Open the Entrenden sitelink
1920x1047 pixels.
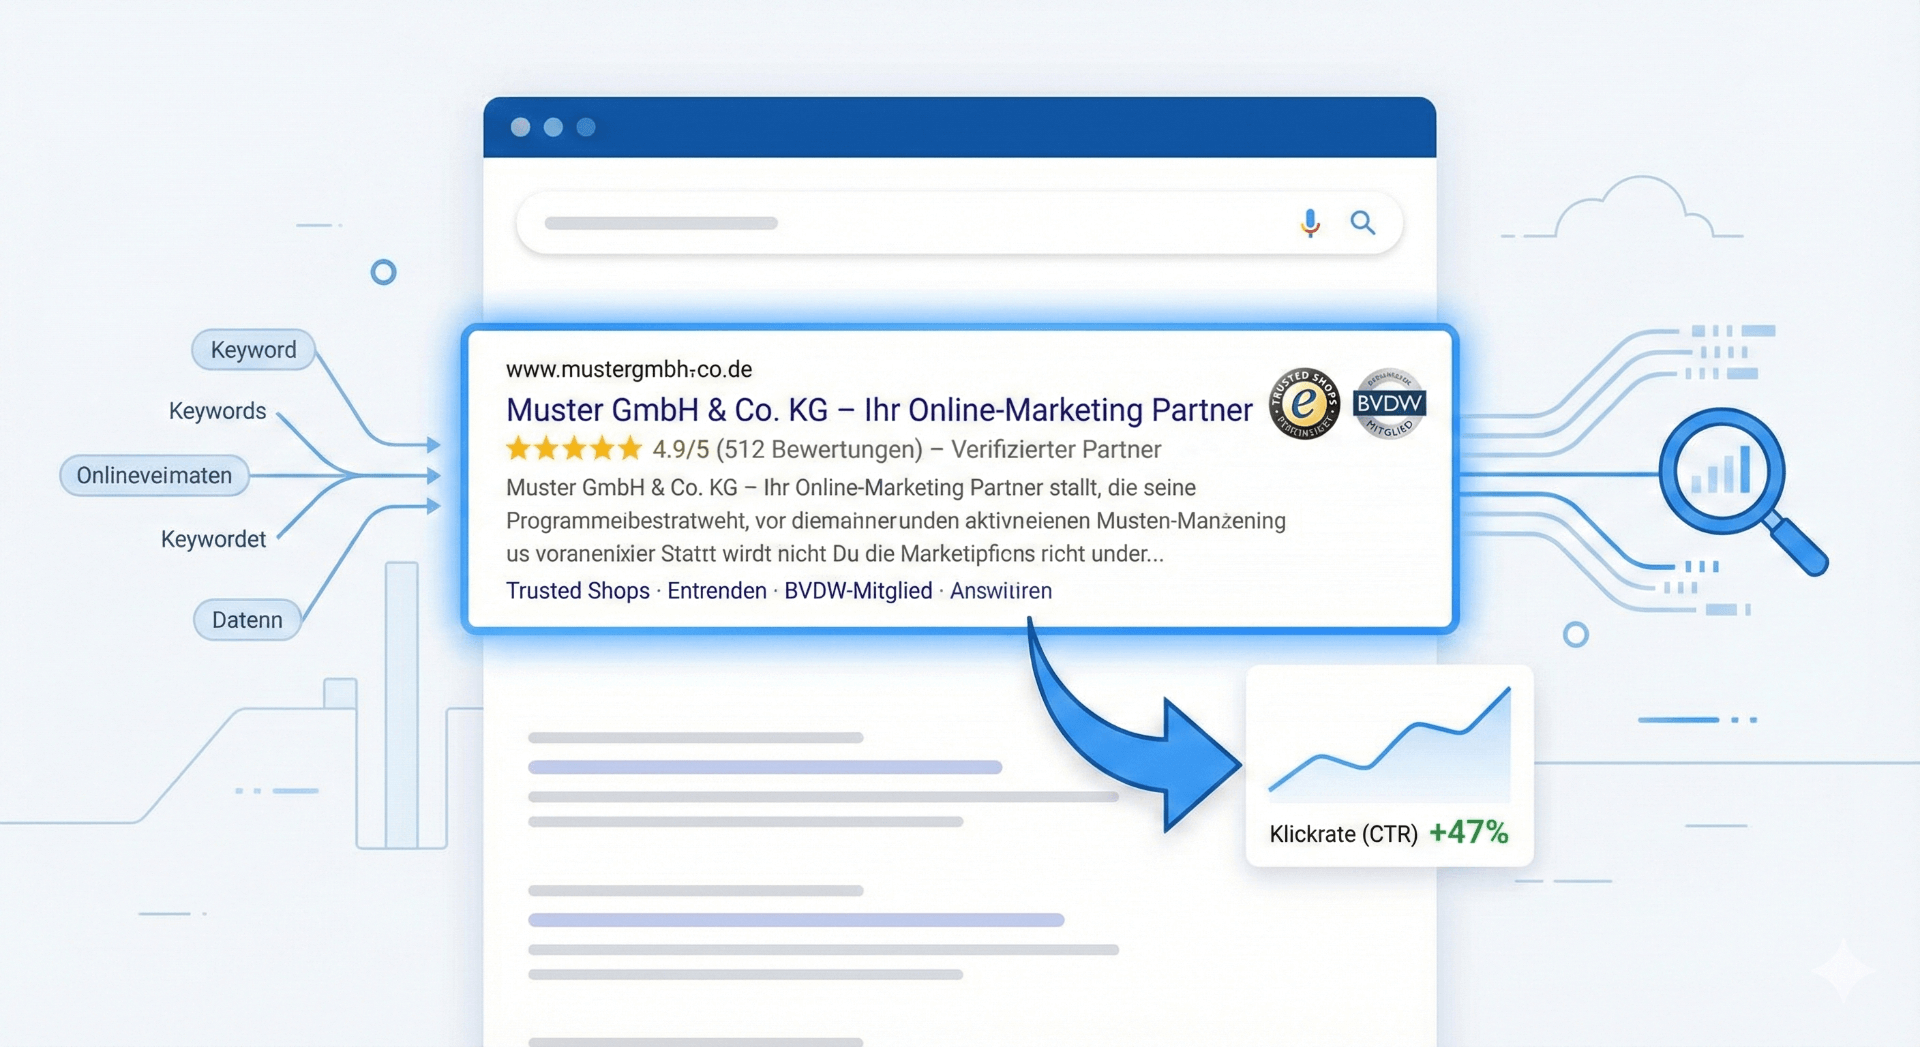pyautogui.click(x=716, y=591)
